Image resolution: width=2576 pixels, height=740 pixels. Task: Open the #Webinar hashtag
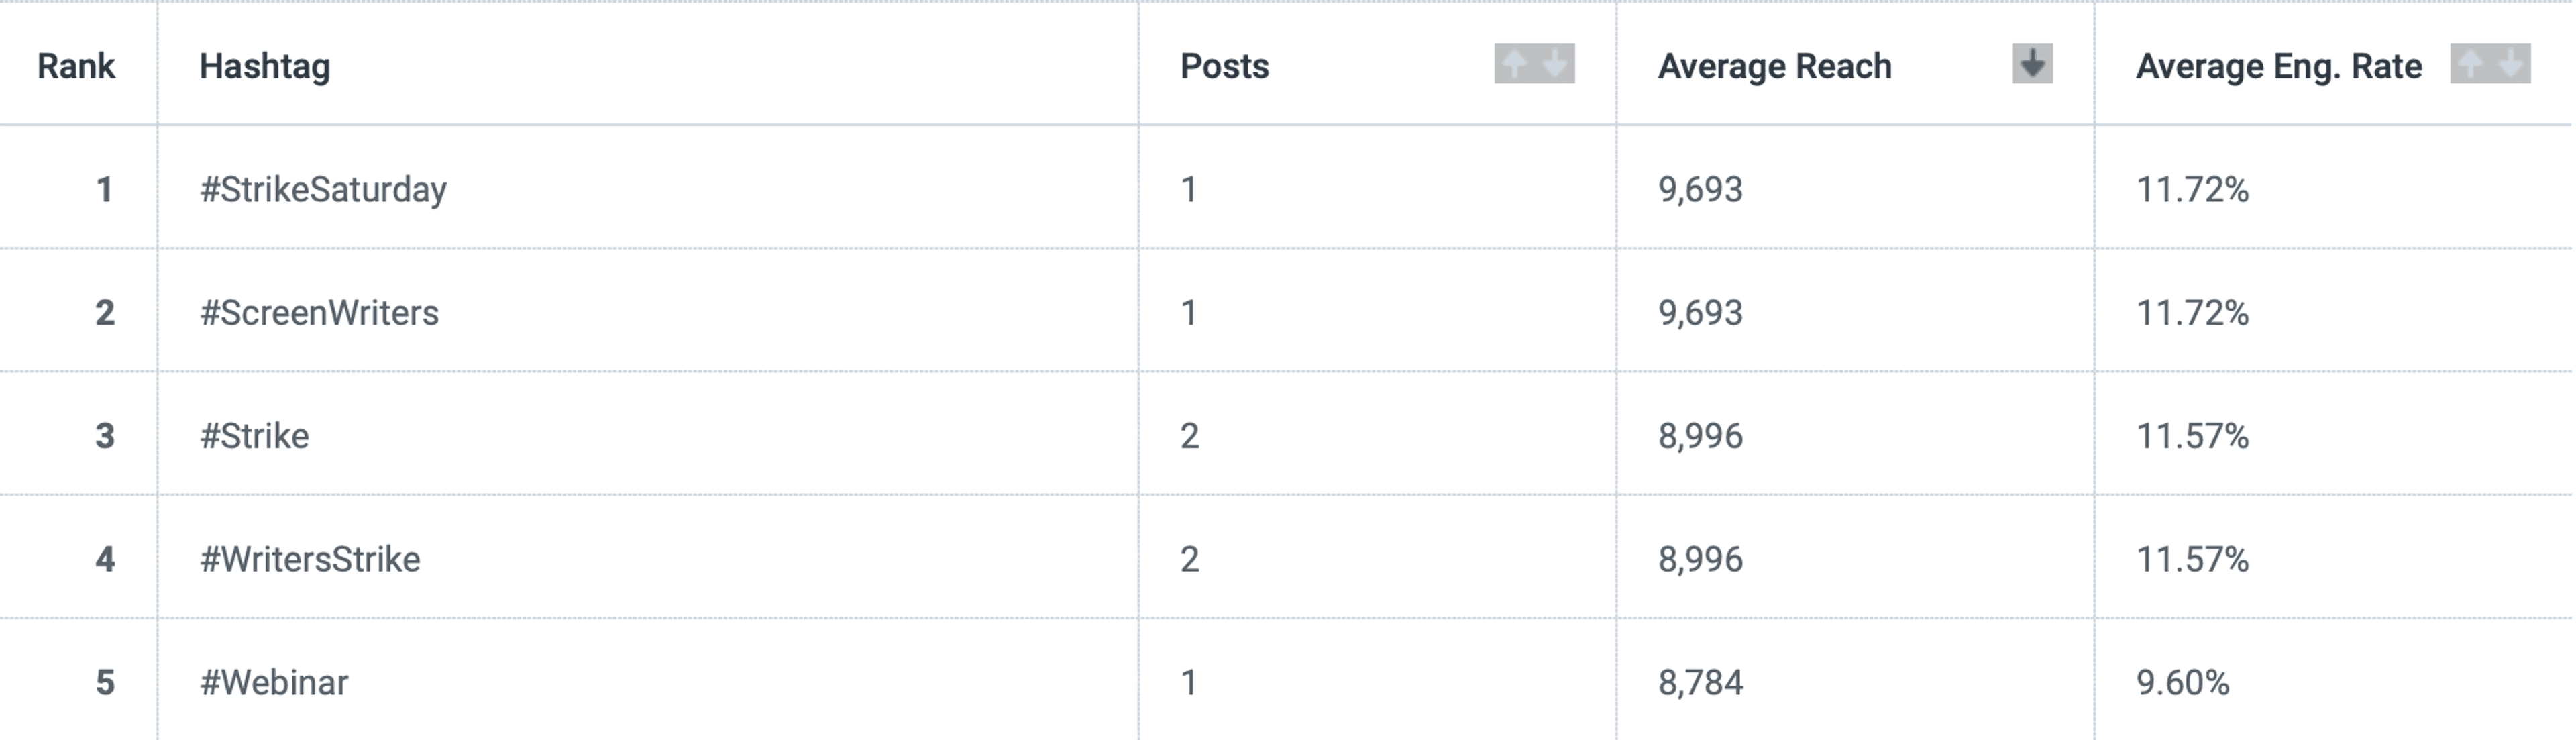pos(274,682)
